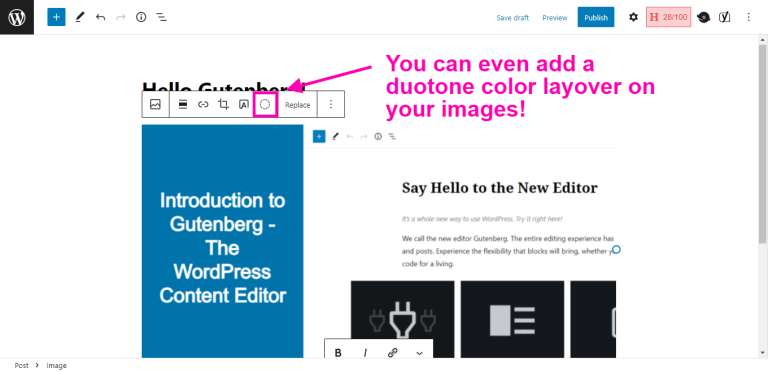Open the List View outline icon
768x372 pixels.
(x=161, y=17)
